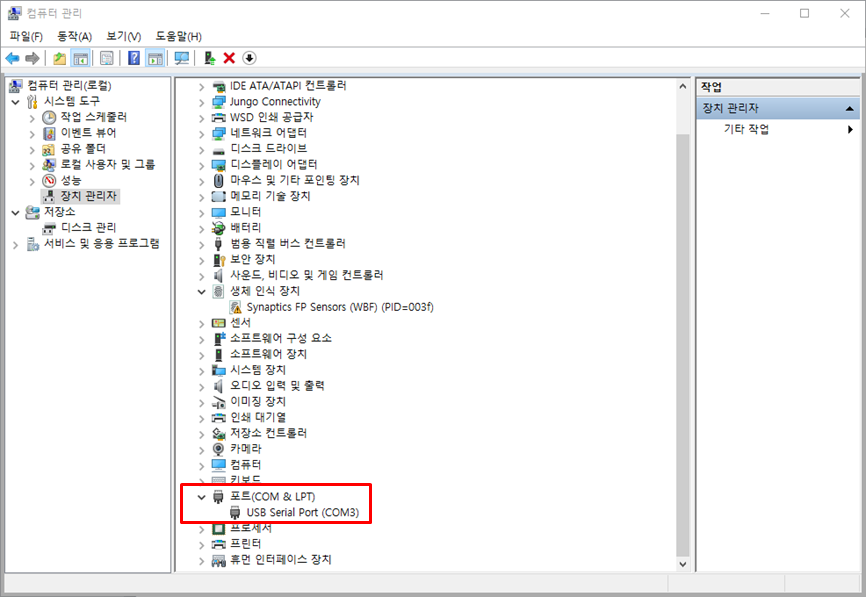The width and height of the screenshot is (866, 597).
Task: Select the 센서 category
Action: [240, 323]
